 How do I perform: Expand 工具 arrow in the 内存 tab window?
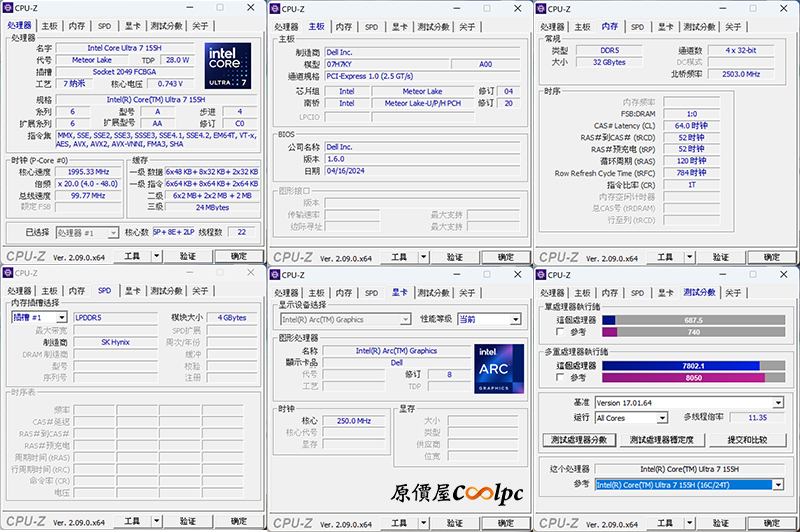coord(690,257)
